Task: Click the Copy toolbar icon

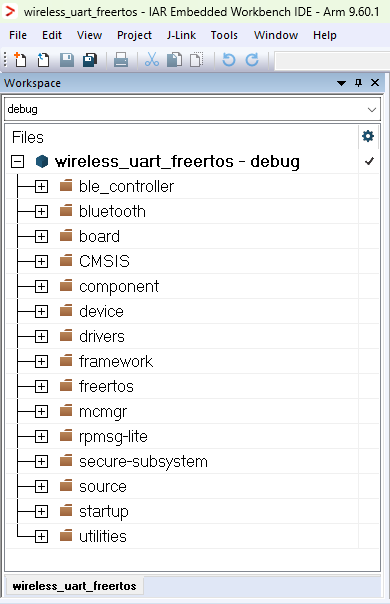Action: pyautogui.click(x=175, y=60)
